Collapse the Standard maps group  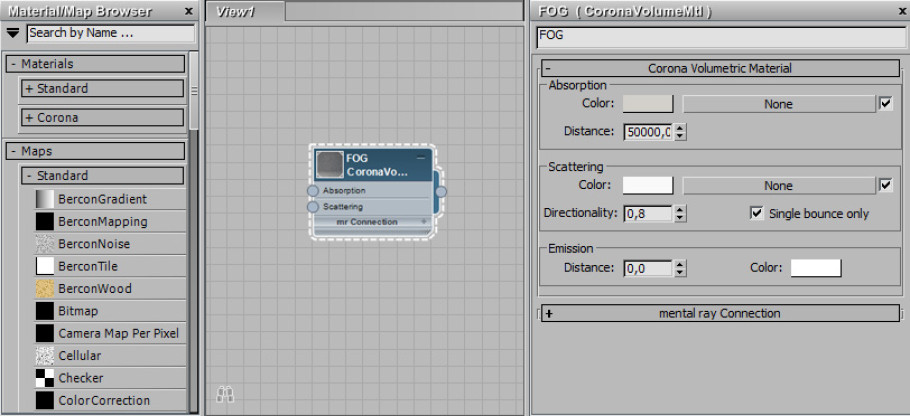pyautogui.click(x=102, y=176)
